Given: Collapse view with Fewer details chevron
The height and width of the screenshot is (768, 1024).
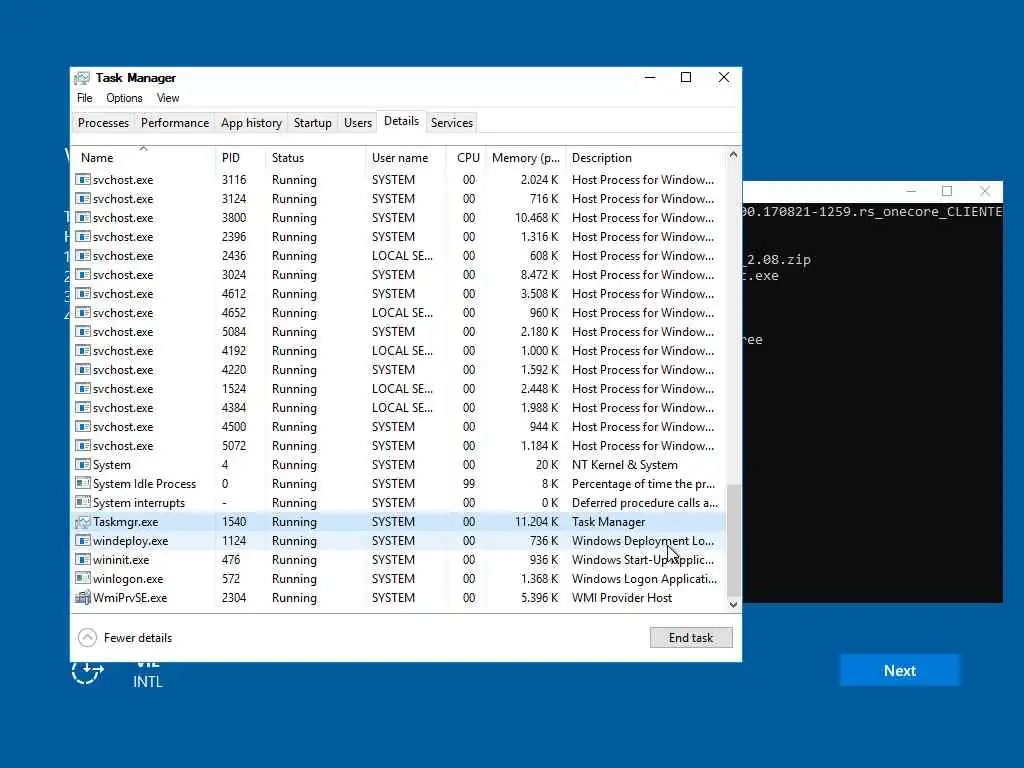Looking at the screenshot, I should (x=87, y=637).
